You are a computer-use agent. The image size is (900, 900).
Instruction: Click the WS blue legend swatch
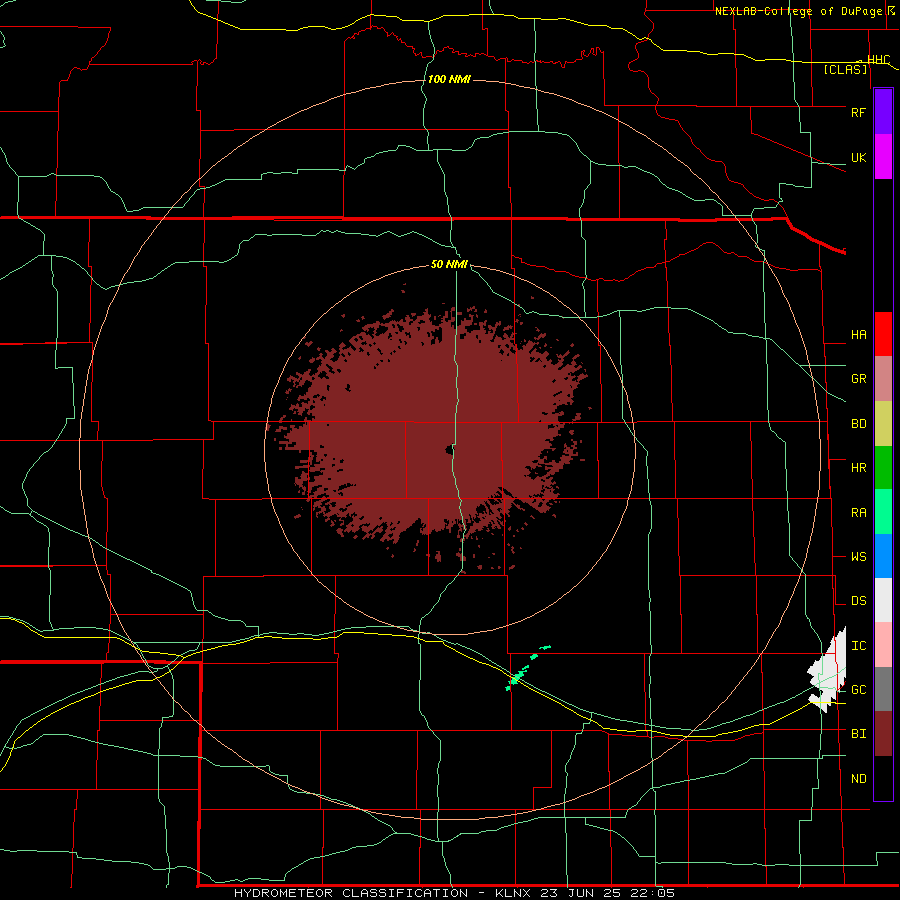click(x=883, y=556)
